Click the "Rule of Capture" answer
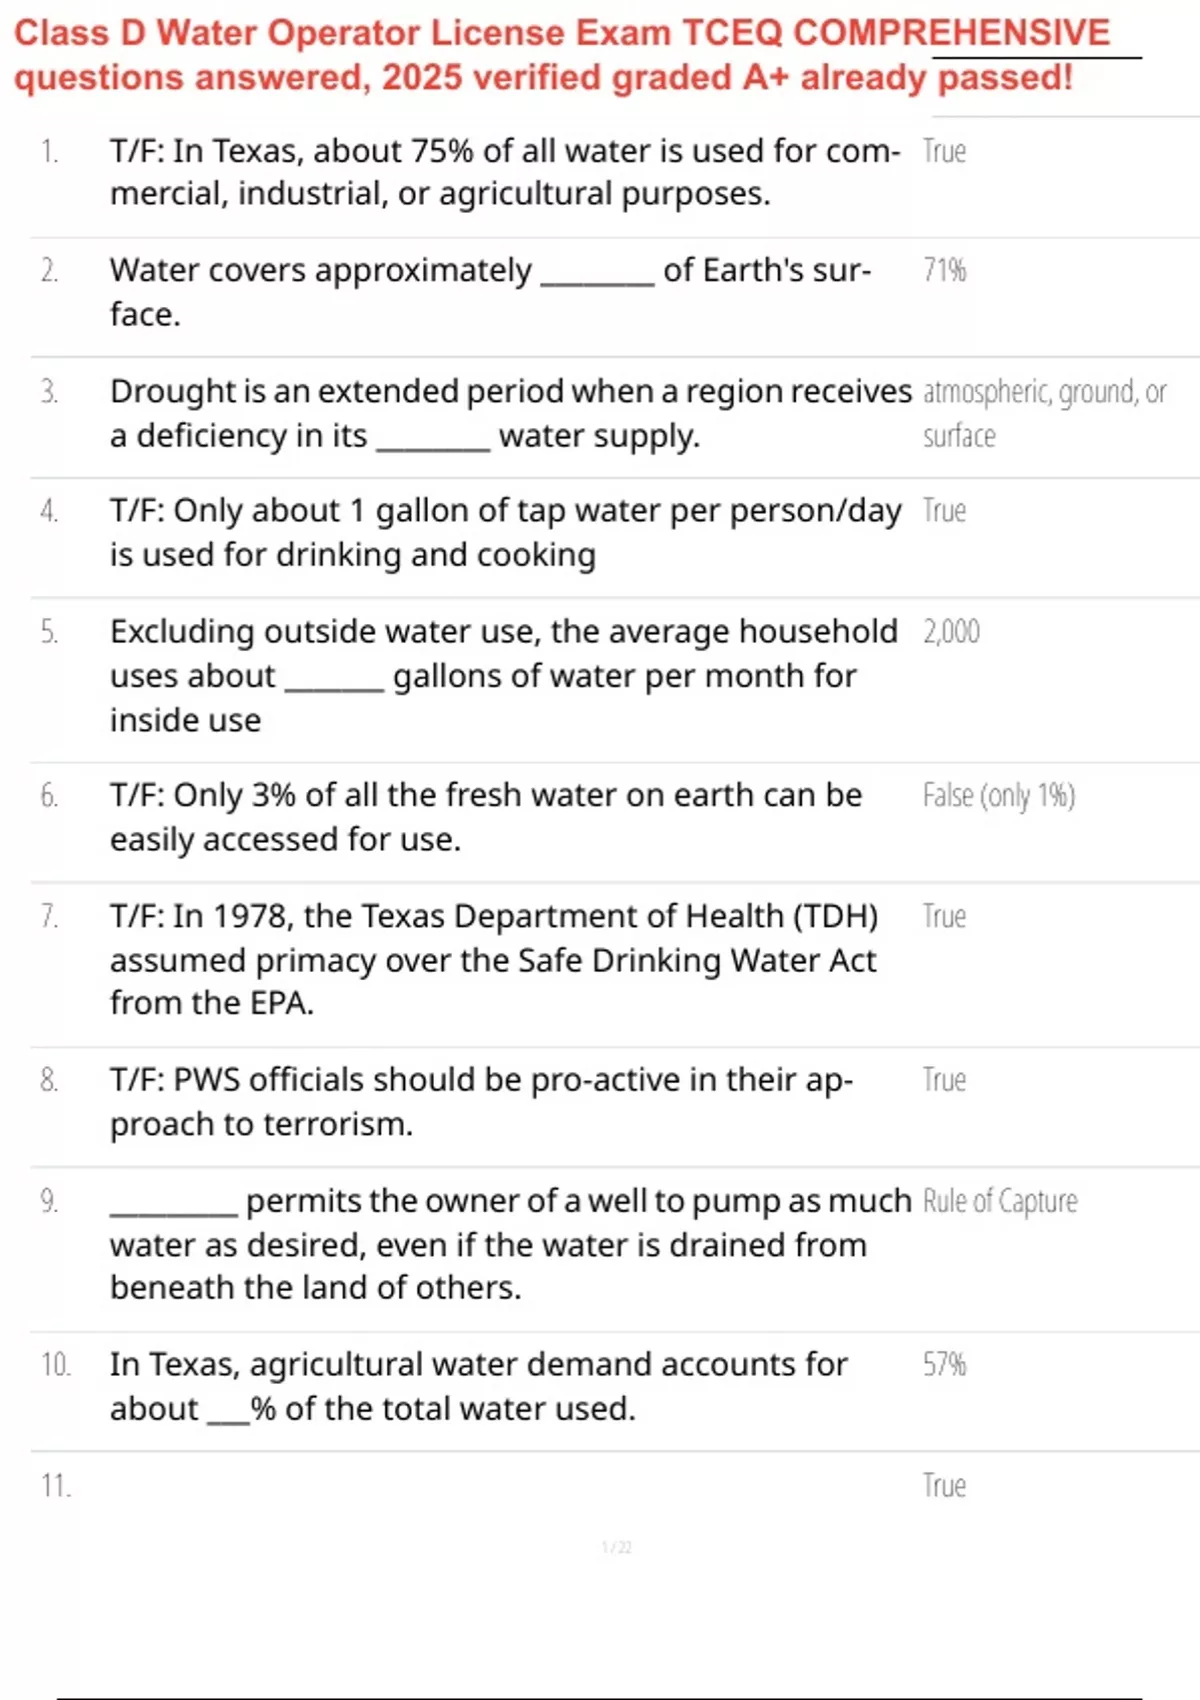This screenshot has height=1700, width=1200. 1000,1201
